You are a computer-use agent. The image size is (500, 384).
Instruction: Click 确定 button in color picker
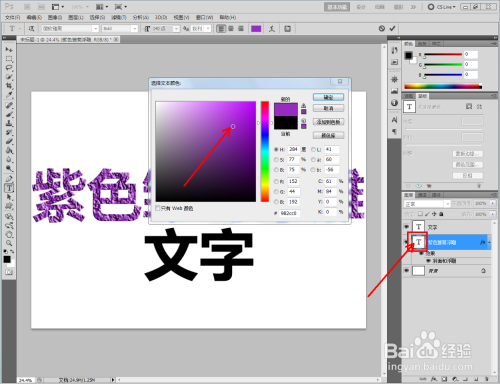pos(328,97)
